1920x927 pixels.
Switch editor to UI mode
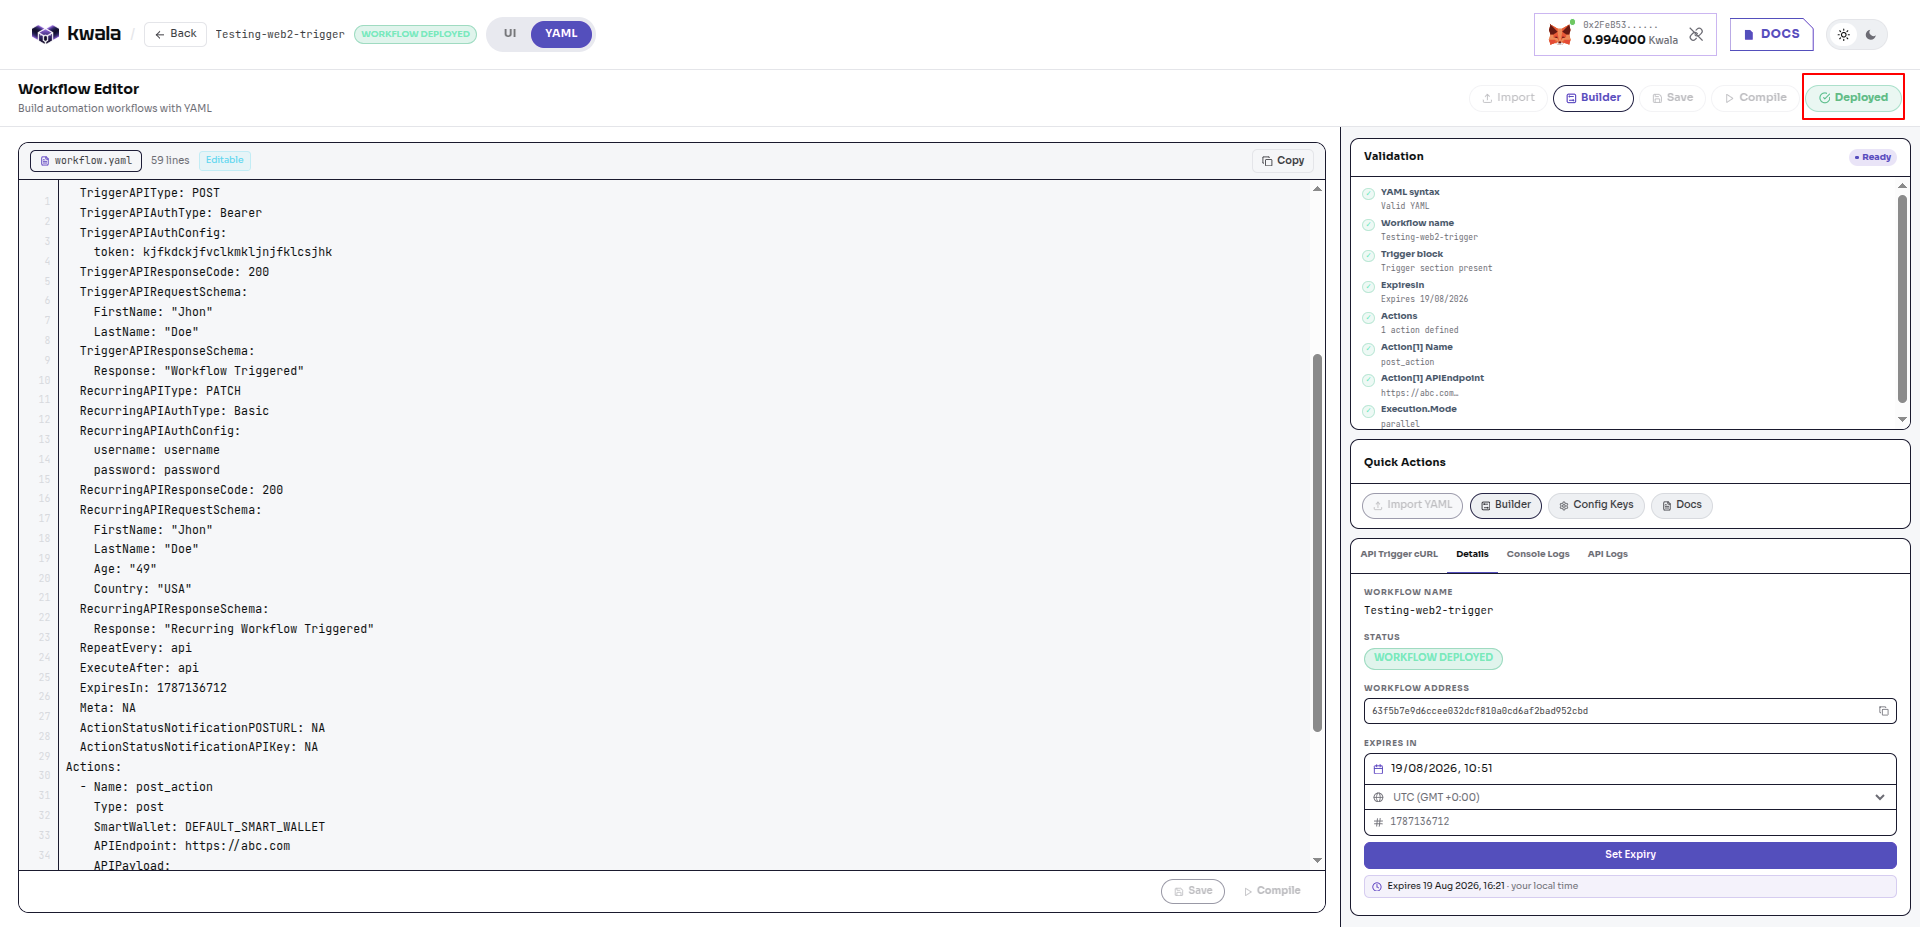[x=510, y=34]
